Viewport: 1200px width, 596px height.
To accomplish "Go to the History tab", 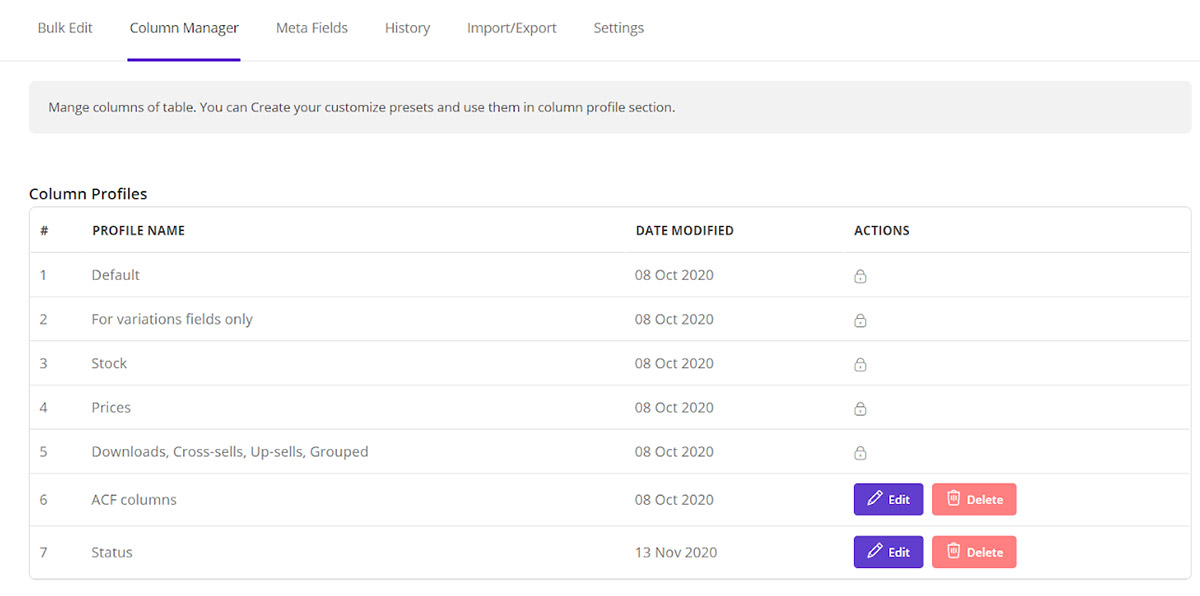I will [x=407, y=28].
